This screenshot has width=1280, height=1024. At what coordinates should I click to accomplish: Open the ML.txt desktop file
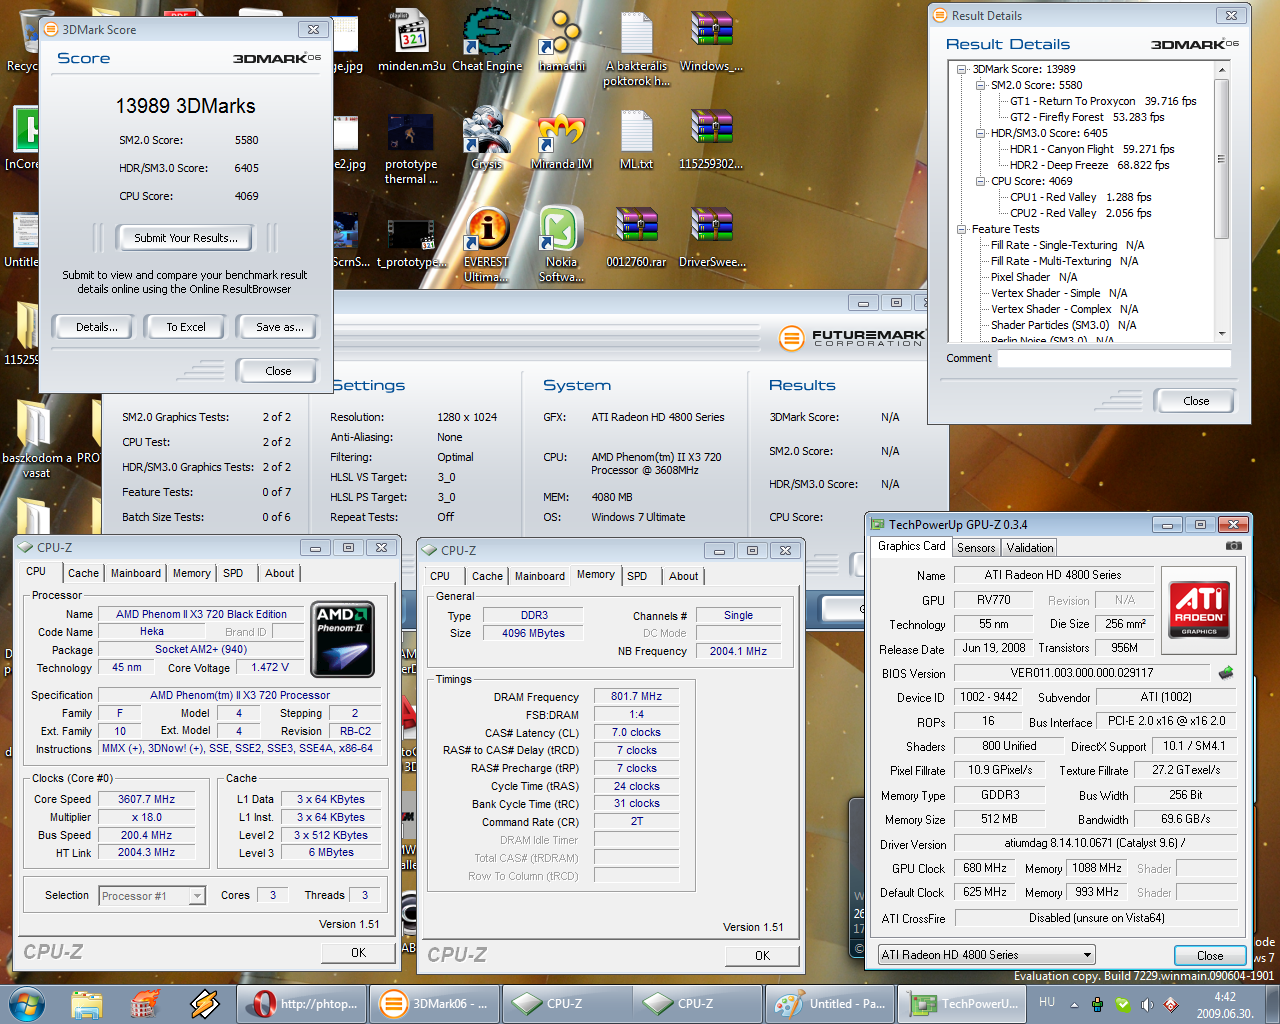pos(636,140)
